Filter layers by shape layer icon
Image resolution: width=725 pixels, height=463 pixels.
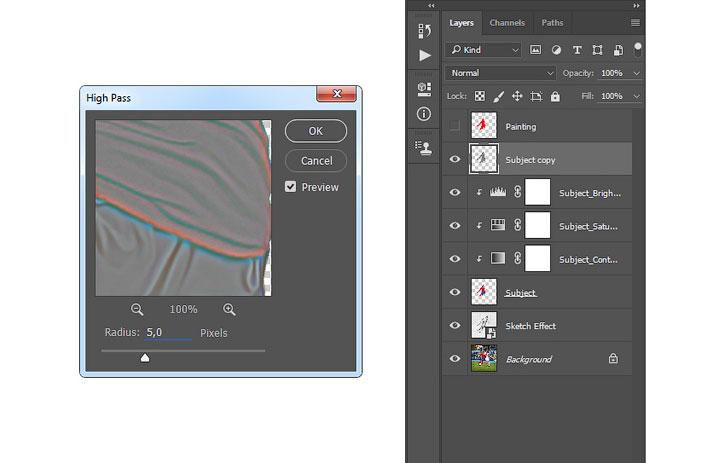point(597,50)
